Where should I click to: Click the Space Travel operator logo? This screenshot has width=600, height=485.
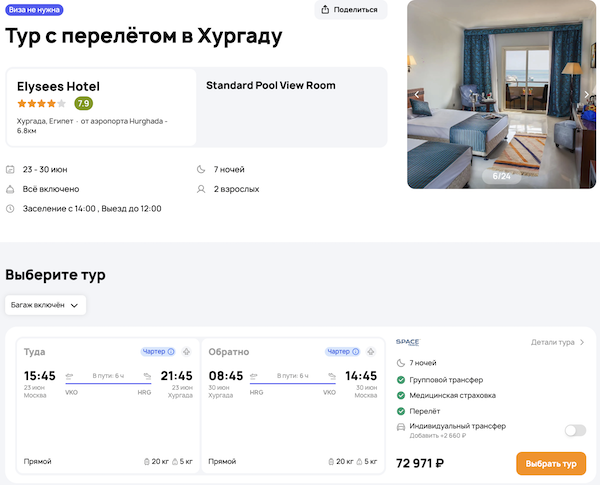[x=407, y=342]
